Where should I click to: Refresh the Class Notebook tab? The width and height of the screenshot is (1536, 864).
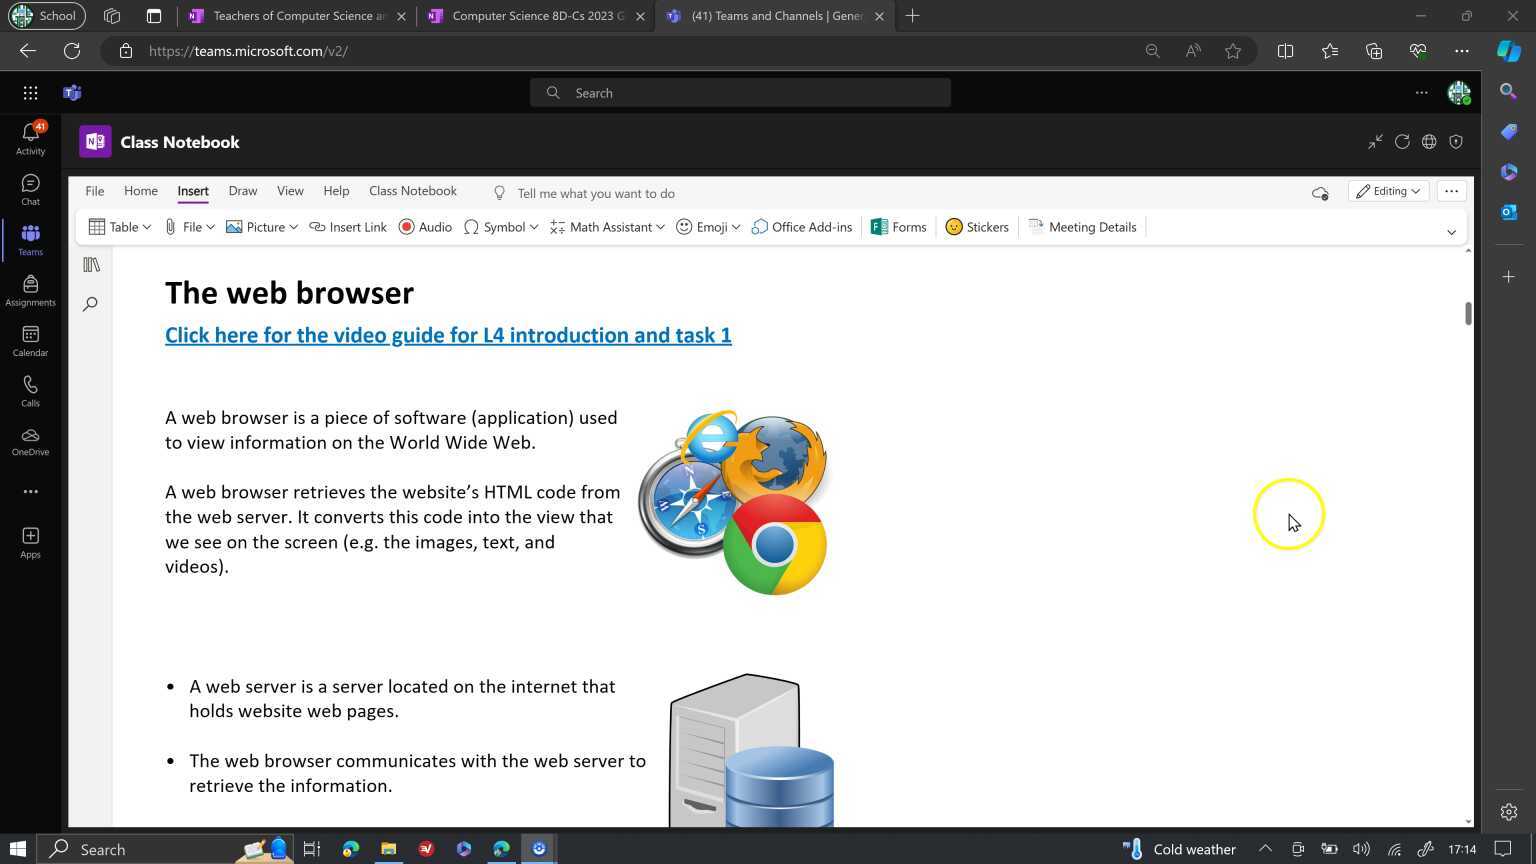[1402, 142]
